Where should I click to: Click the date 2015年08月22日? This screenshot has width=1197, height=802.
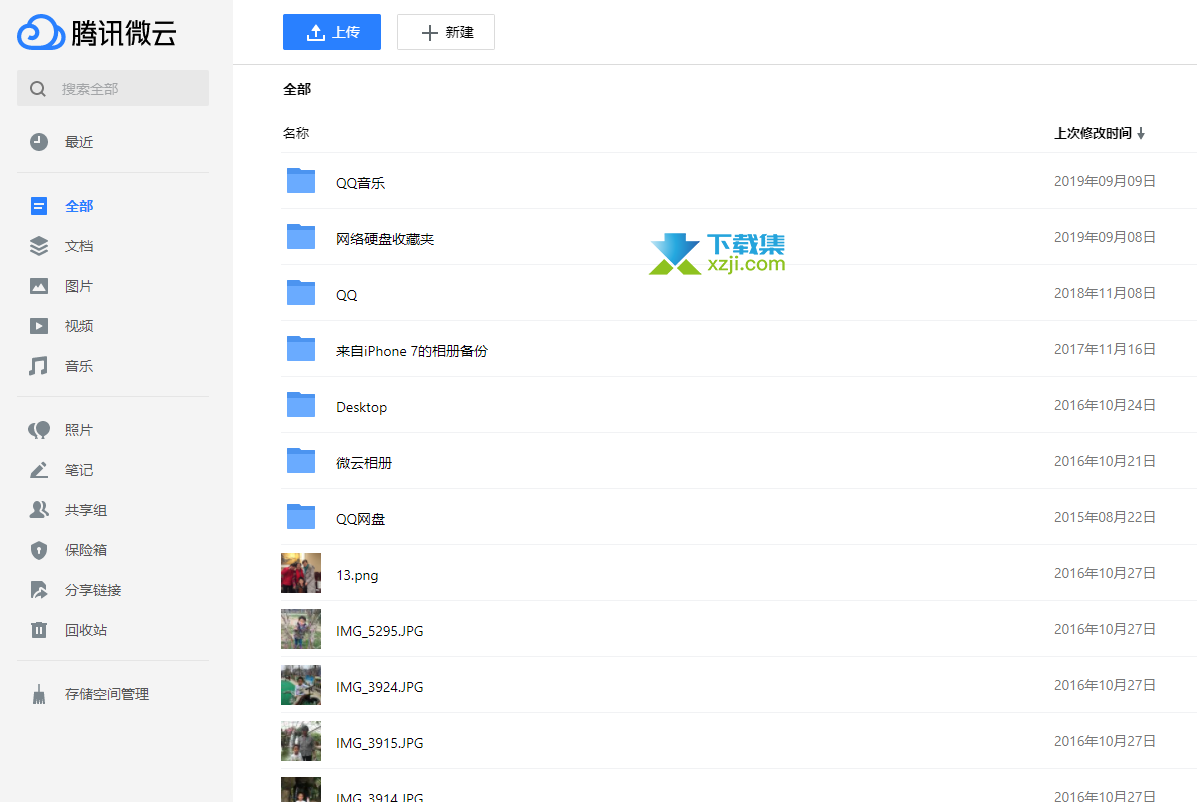(1105, 517)
